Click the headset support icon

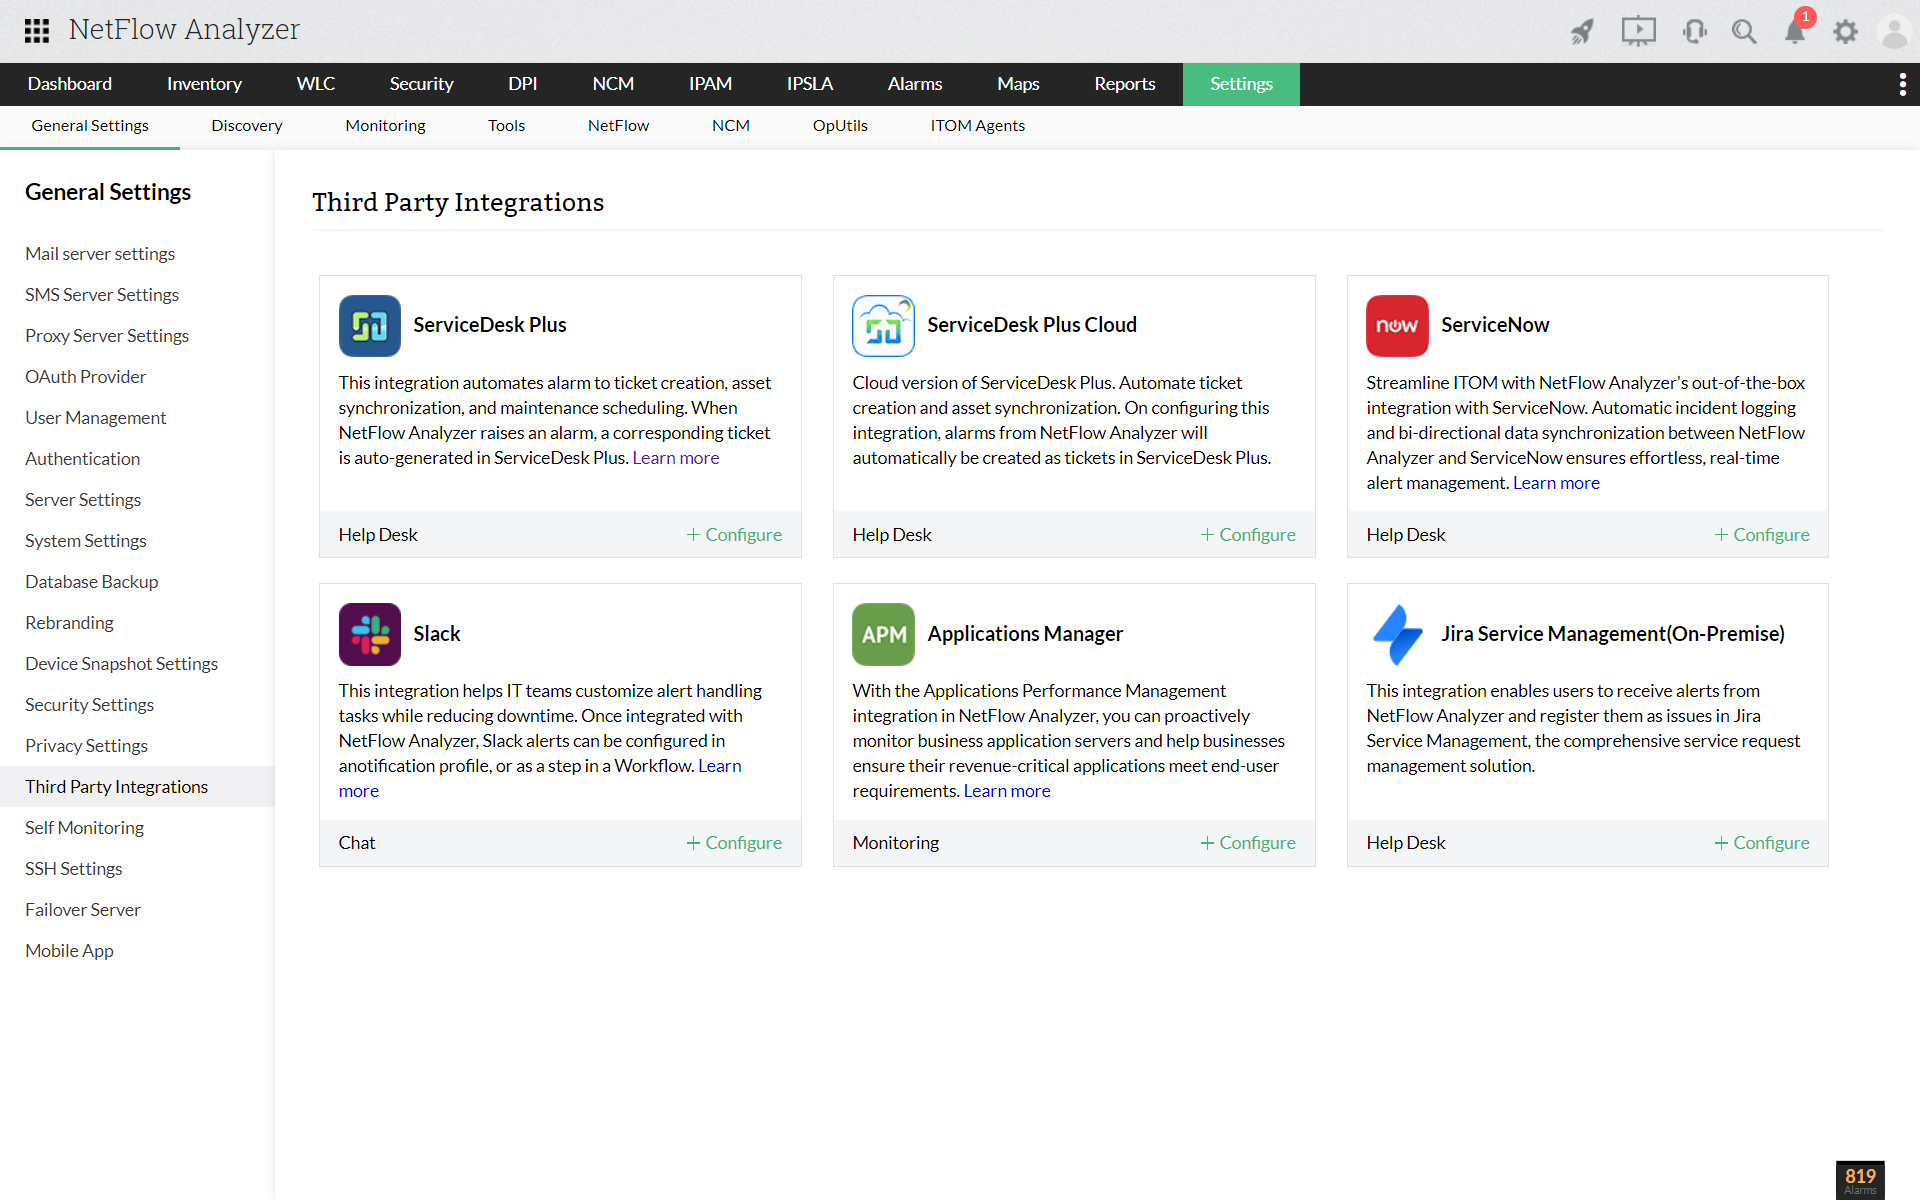[1694, 32]
